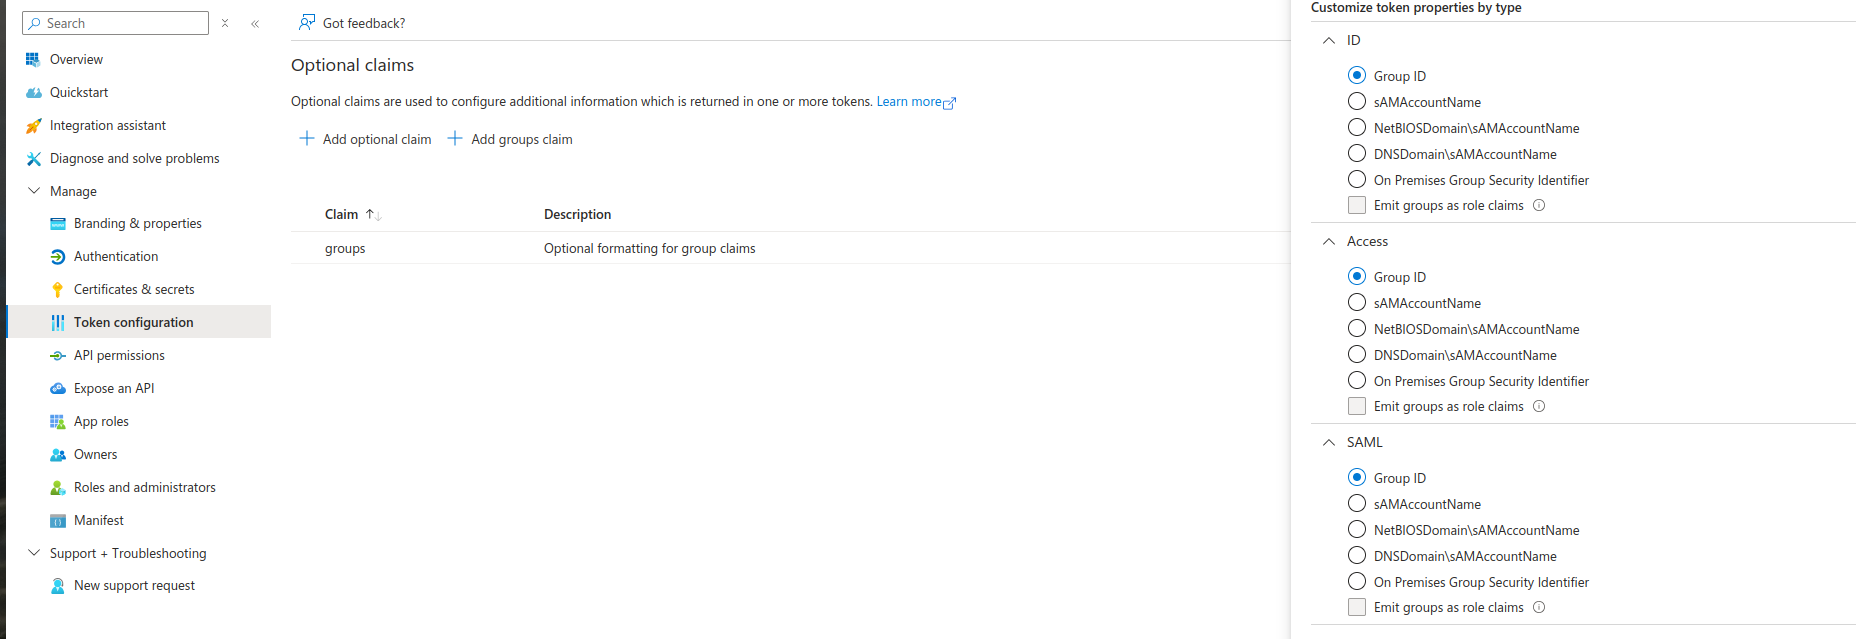Click info icon beside ID Emit groups

[x=1539, y=206]
